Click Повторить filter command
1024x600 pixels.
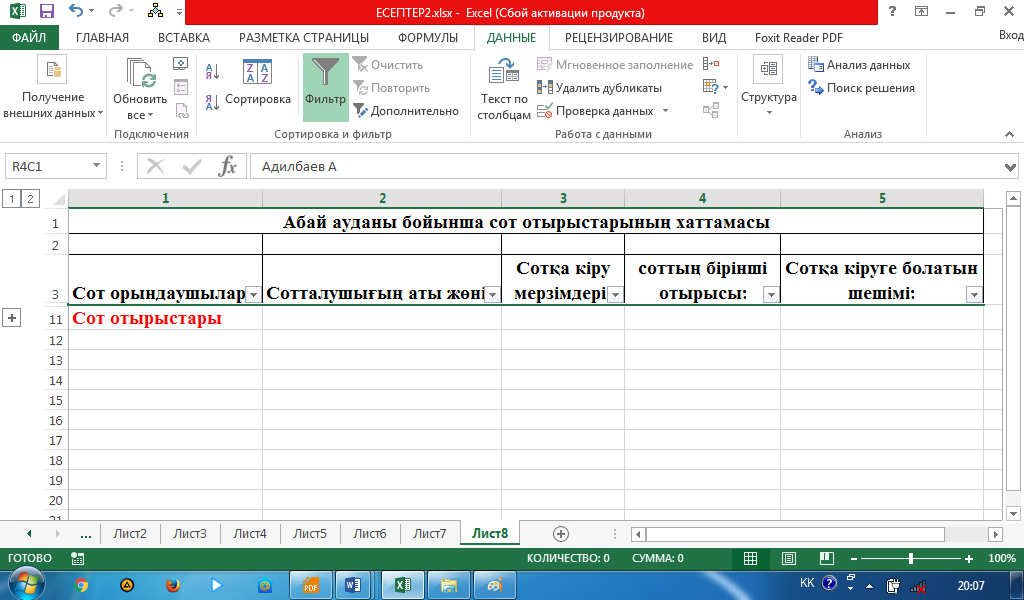391,87
